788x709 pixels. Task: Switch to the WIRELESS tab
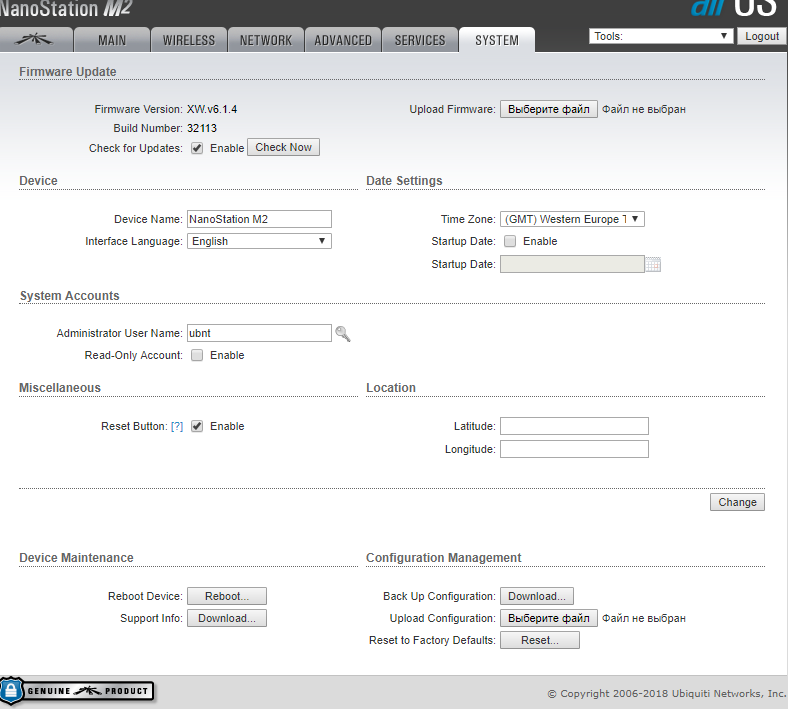click(189, 40)
